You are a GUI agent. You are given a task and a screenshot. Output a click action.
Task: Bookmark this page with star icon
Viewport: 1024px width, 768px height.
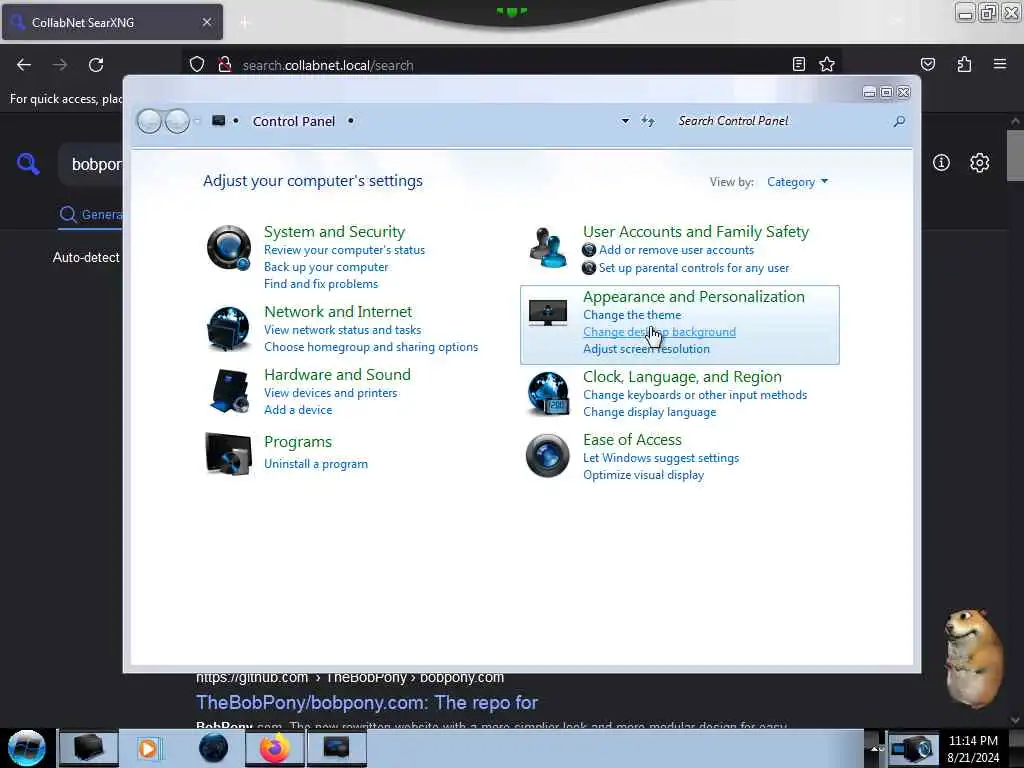pyautogui.click(x=827, y=64)
